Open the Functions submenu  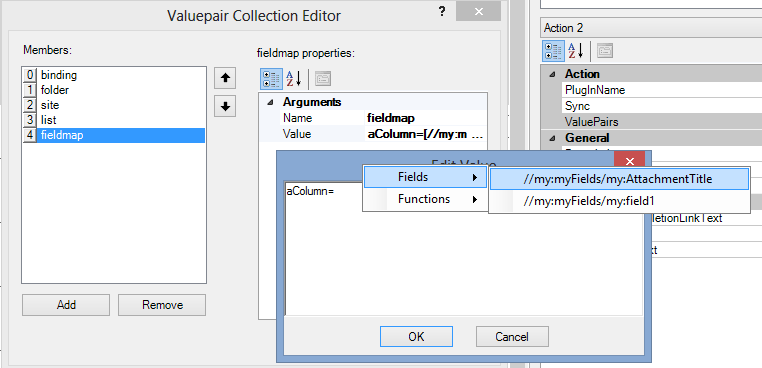(425, 199)
